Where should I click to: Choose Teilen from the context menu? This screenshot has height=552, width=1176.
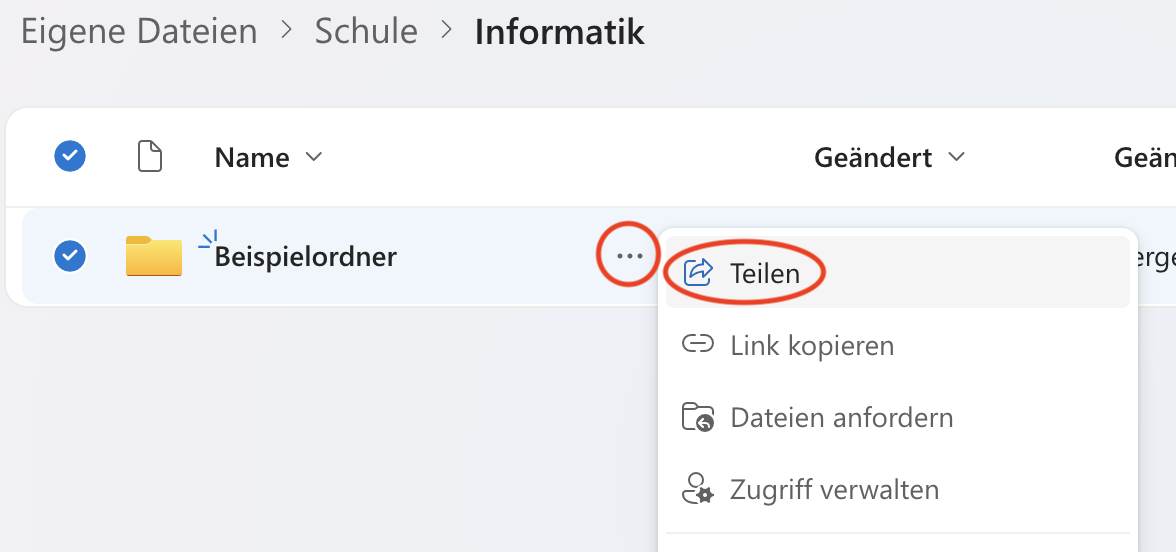click(765, 272)
